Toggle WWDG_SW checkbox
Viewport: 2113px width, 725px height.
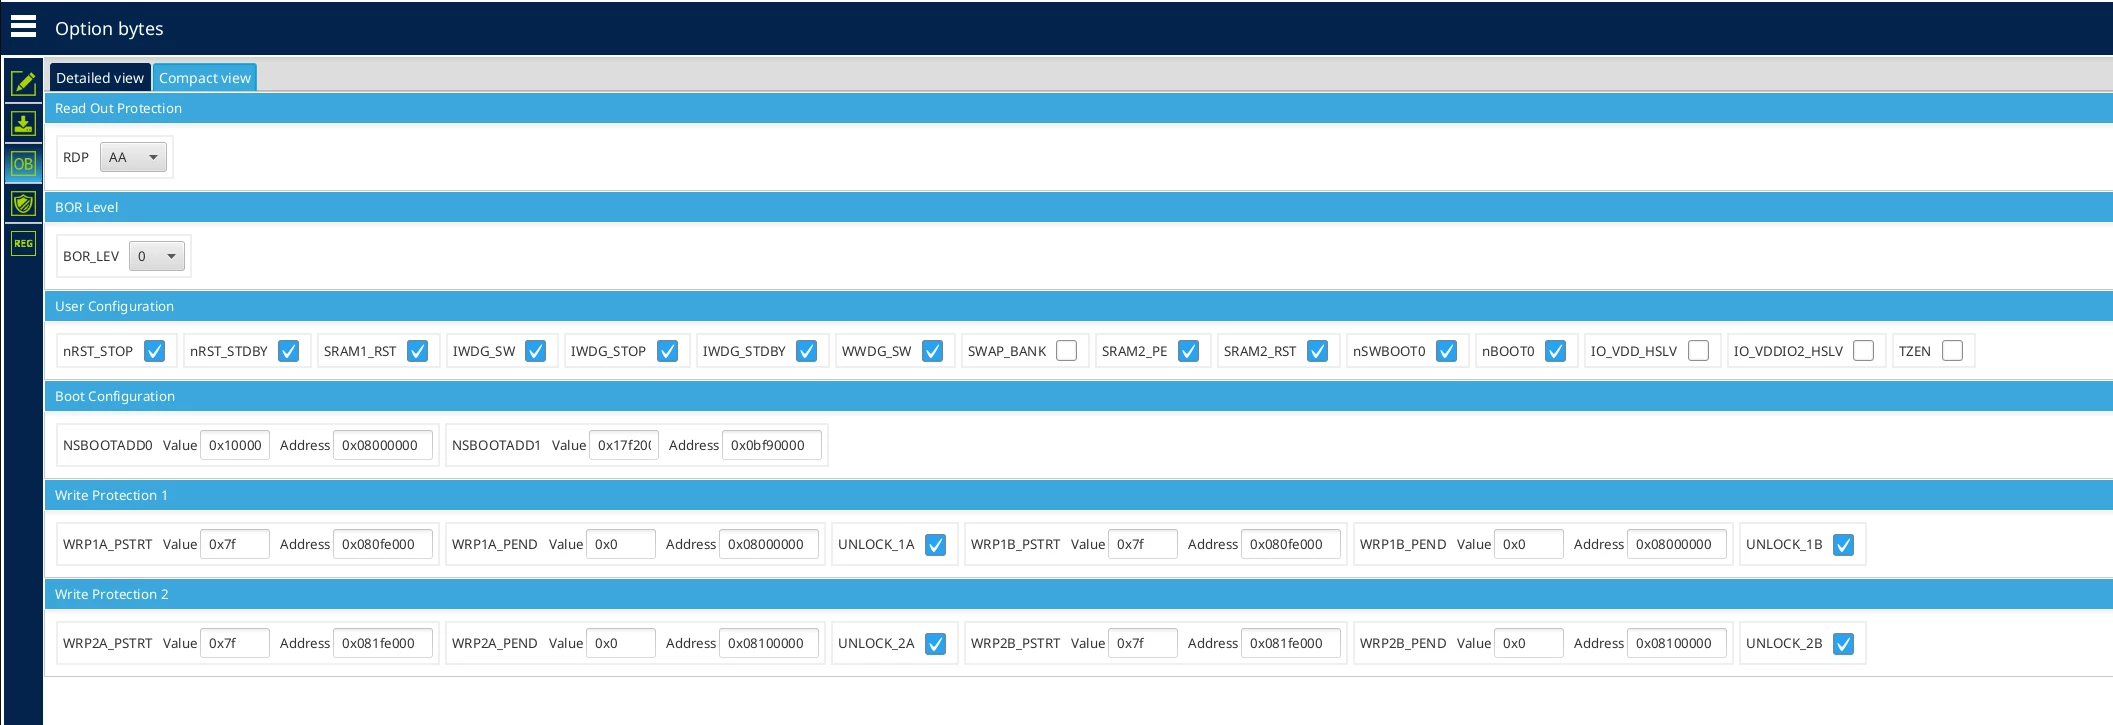(x=933, y=351)
